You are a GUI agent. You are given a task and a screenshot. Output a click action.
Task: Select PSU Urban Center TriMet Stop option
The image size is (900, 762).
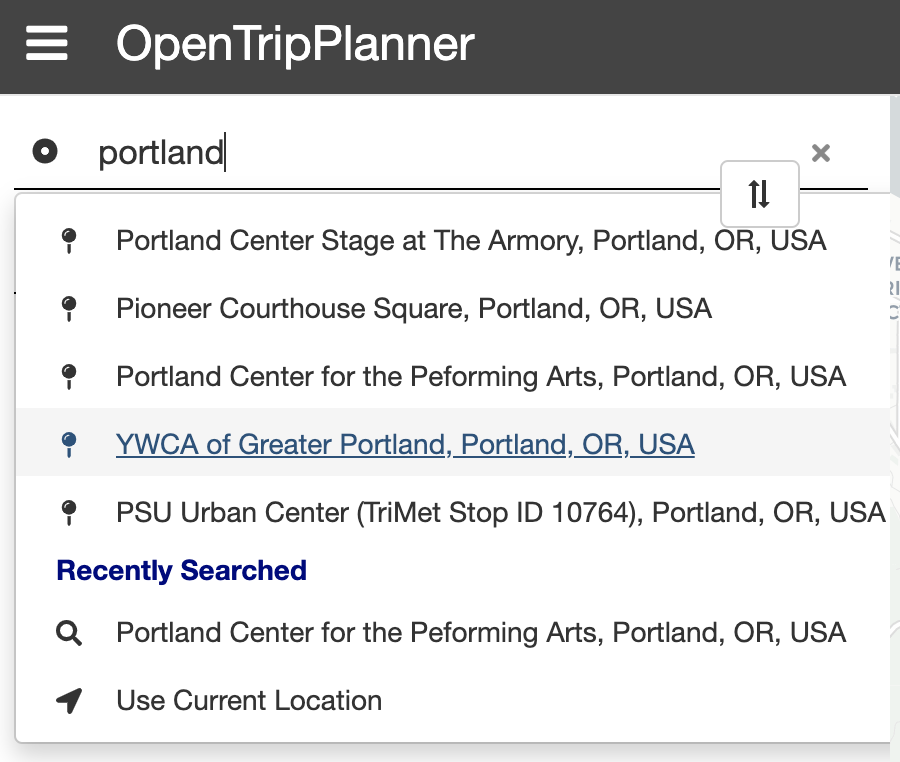501,513
